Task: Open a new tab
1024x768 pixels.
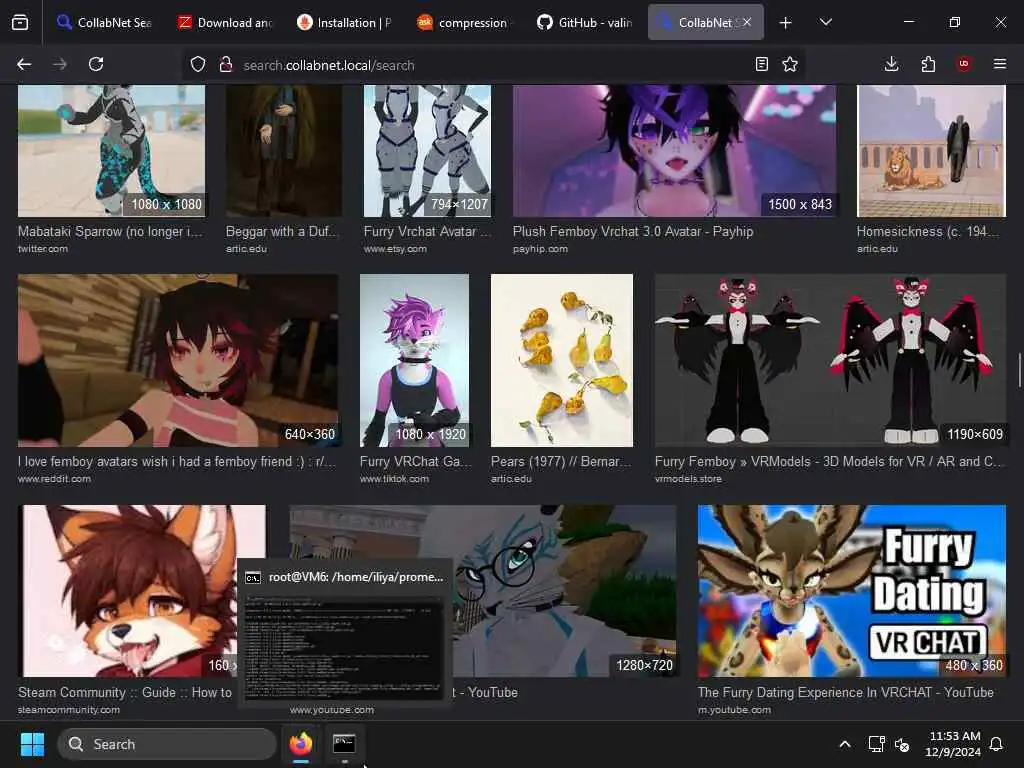Action: click(x=786, y=23)
